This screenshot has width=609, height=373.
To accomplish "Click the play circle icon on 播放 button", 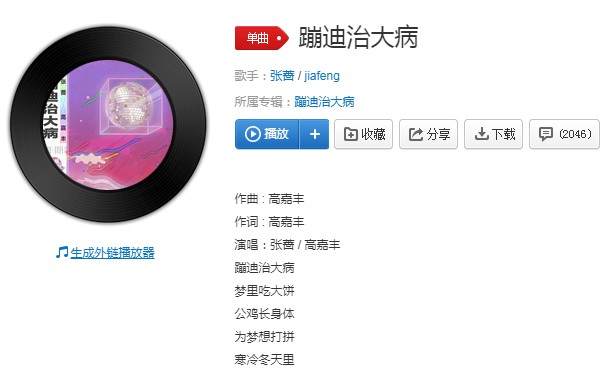I will click(252, 134).
